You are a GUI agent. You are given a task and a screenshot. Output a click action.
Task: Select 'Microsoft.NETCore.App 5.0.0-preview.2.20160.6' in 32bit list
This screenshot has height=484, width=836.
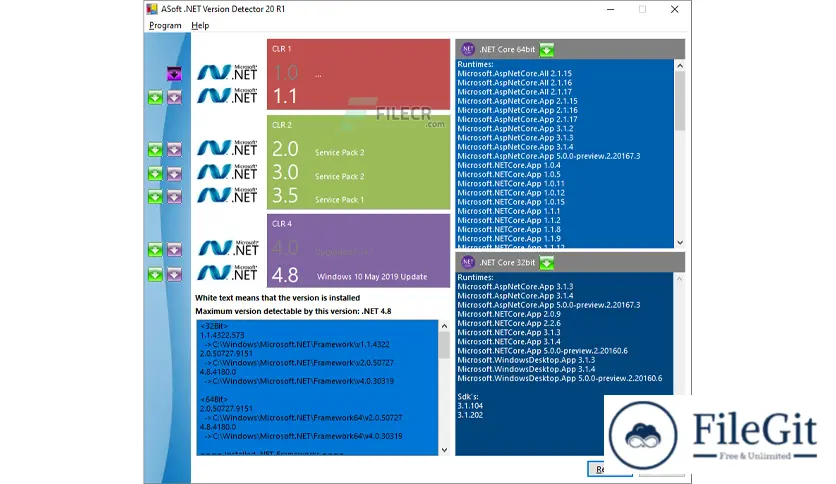pyautogui.click(x=542, y=351)
